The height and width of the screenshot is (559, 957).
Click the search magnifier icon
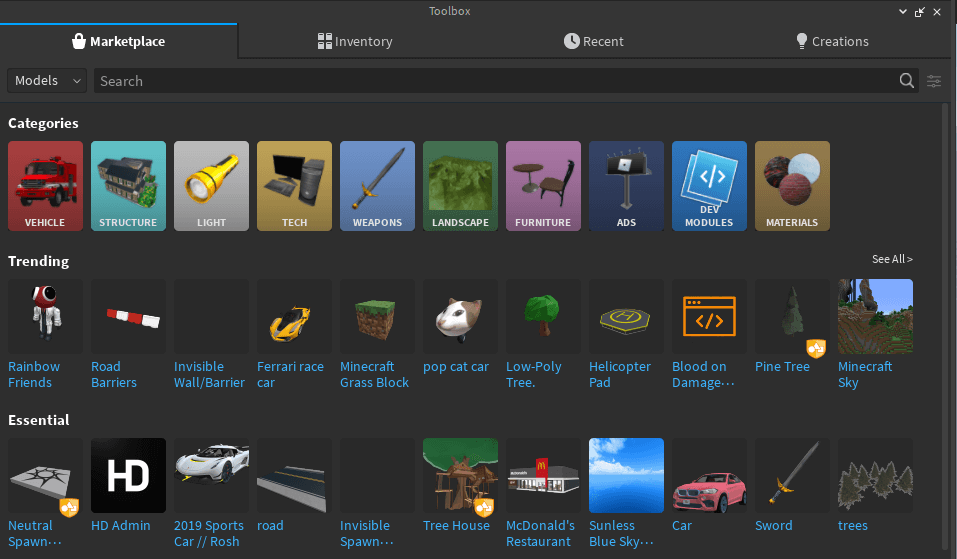(x=906, y=81)
